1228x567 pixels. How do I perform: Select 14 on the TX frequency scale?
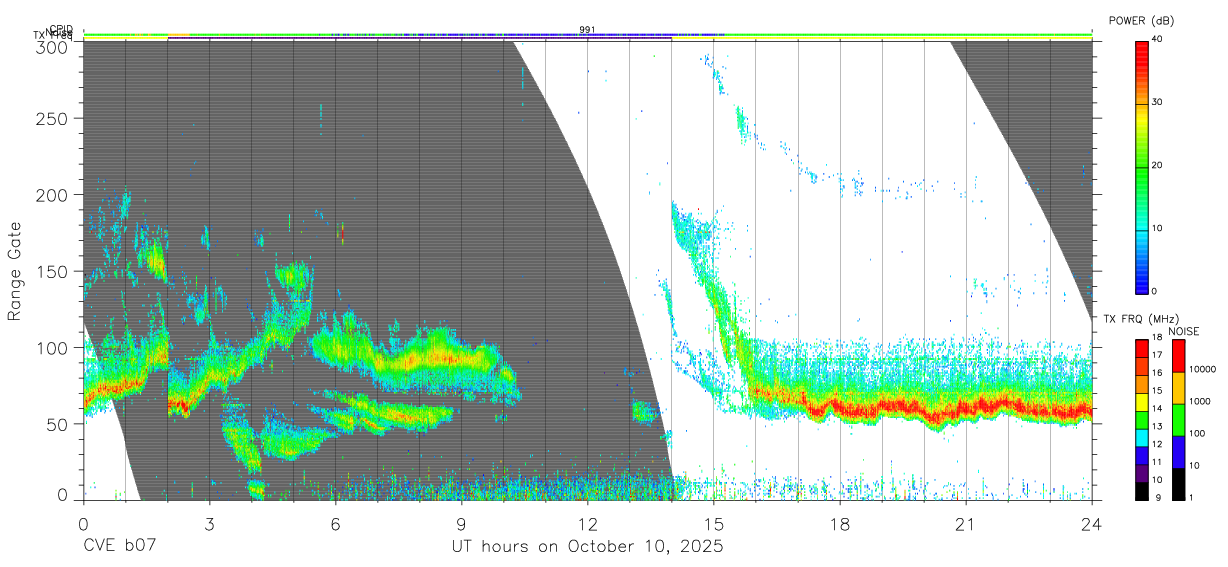[1157, 409]
